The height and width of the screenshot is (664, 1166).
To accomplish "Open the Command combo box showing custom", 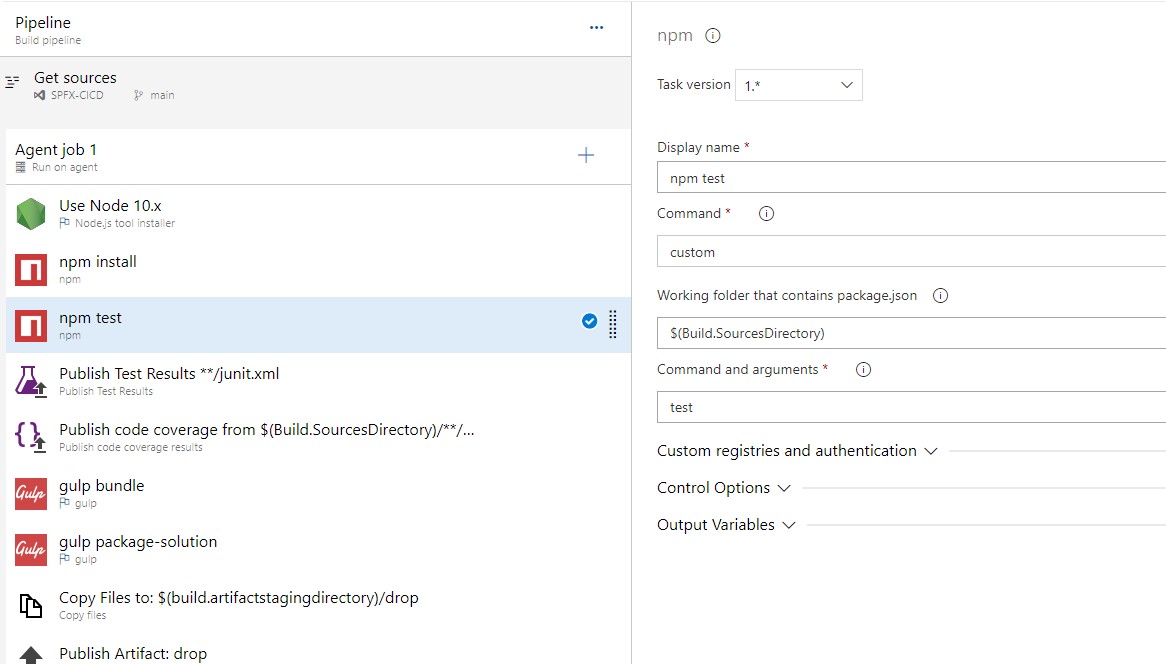I will tap(910, 252).
